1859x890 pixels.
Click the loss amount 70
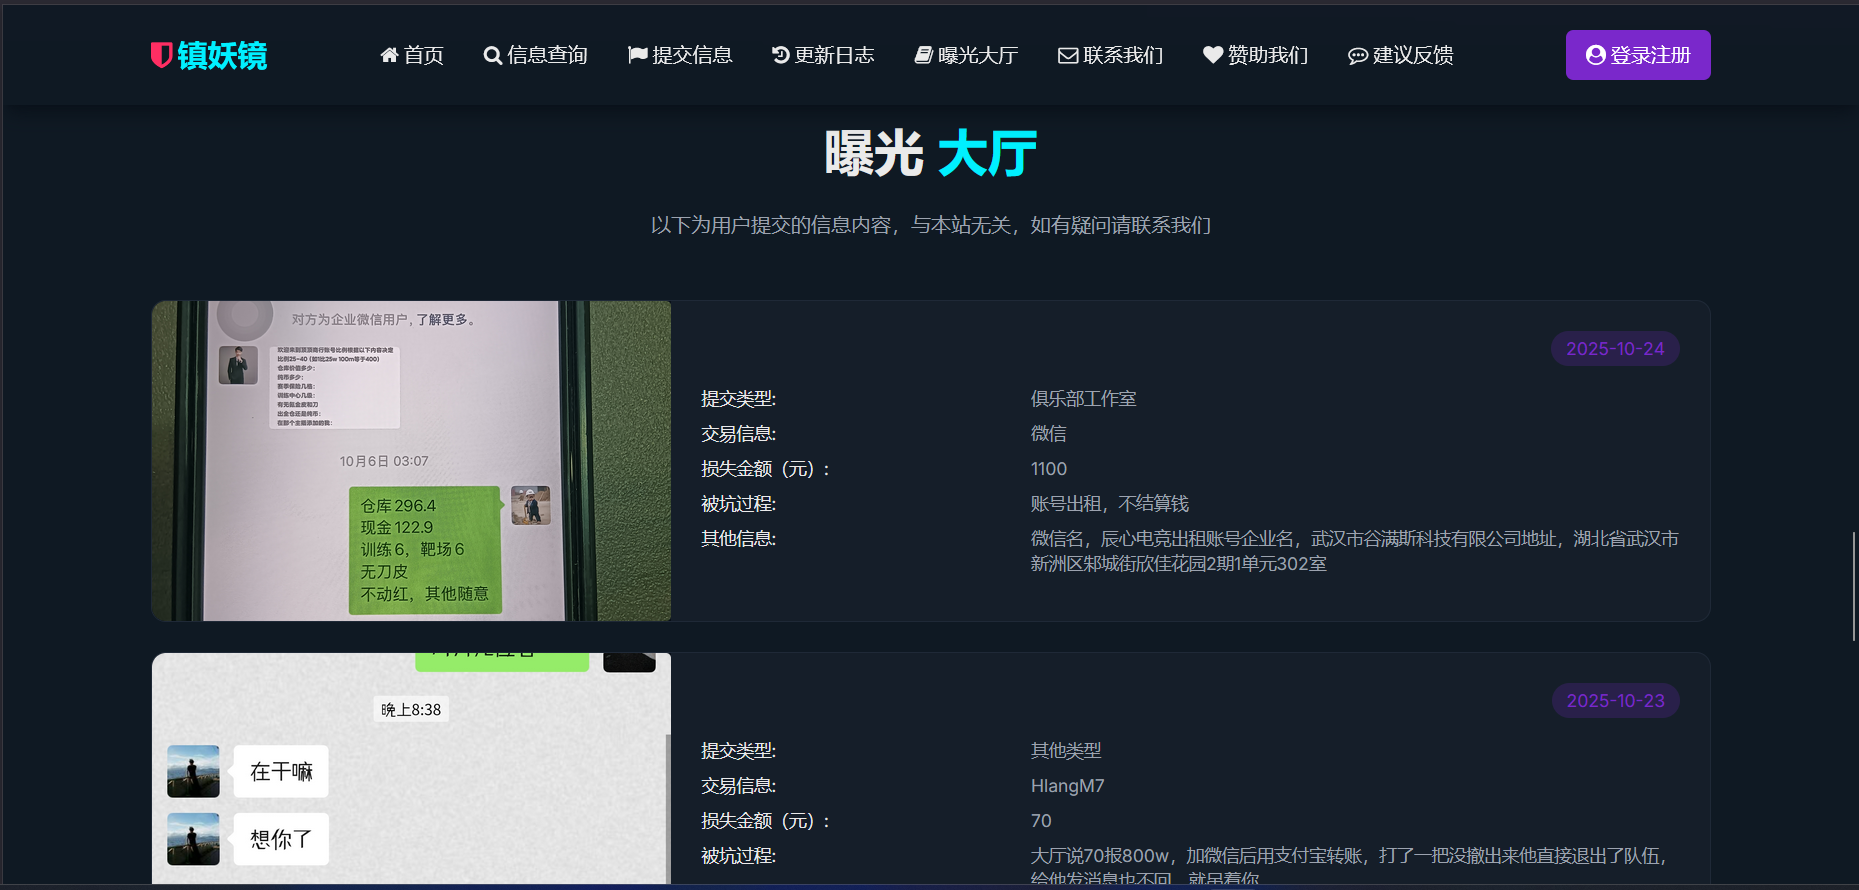point(1041,821)
